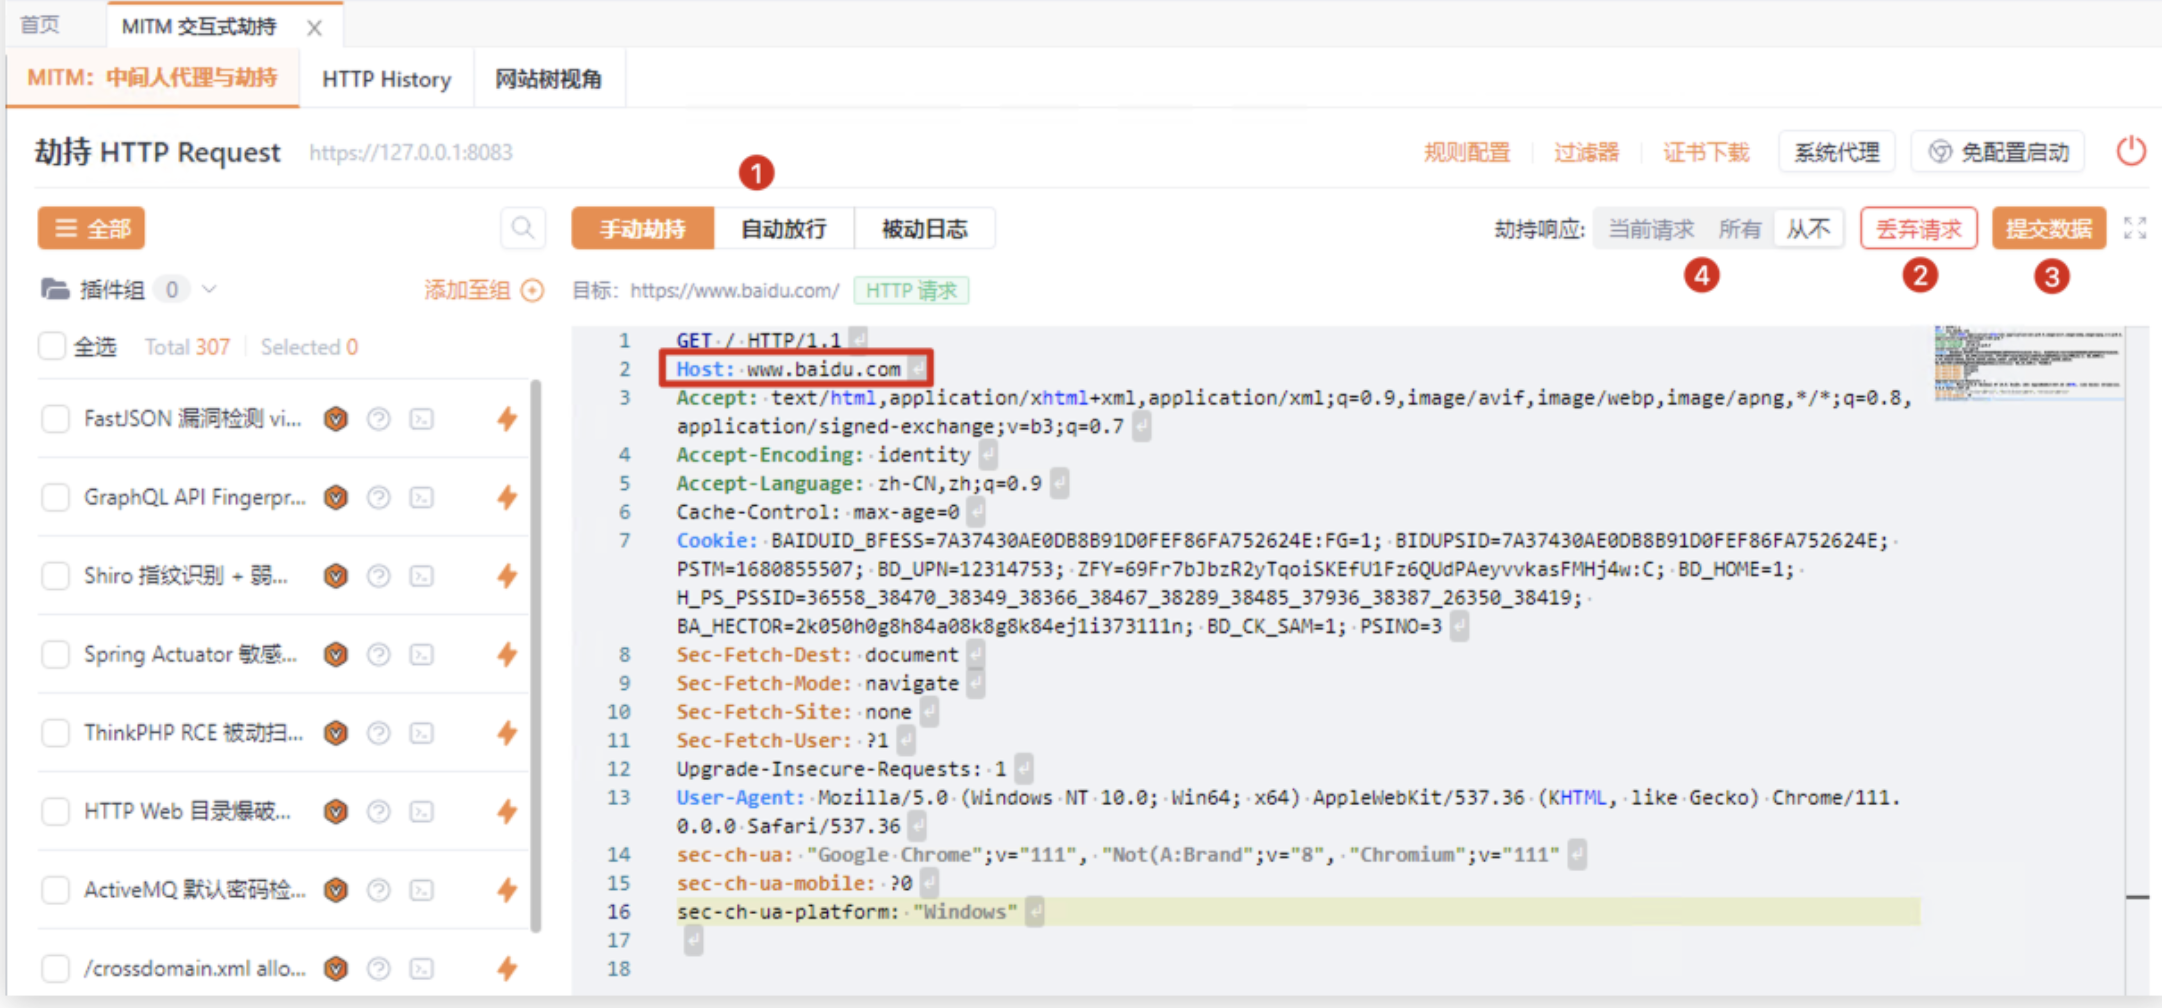
Task: Run ThinkPHP RCE plugin via lightning icon
Action: 507,733
